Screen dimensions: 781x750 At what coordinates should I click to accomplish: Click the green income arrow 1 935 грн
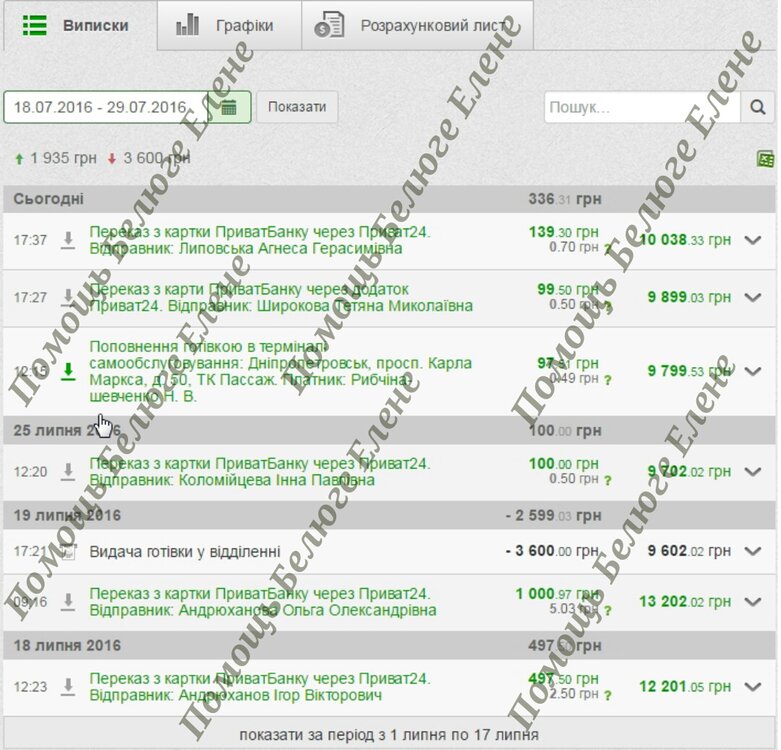tap(19, 159)
